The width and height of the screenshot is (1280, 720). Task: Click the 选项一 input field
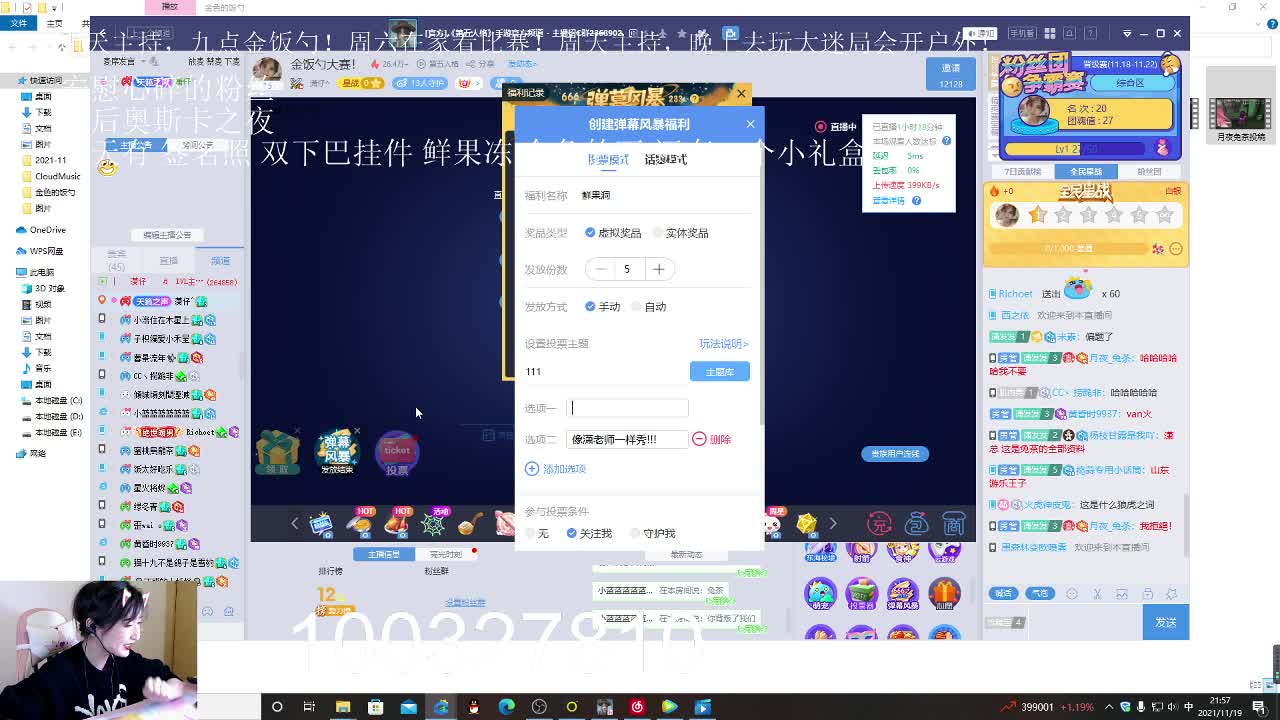[x=628, y=408]
